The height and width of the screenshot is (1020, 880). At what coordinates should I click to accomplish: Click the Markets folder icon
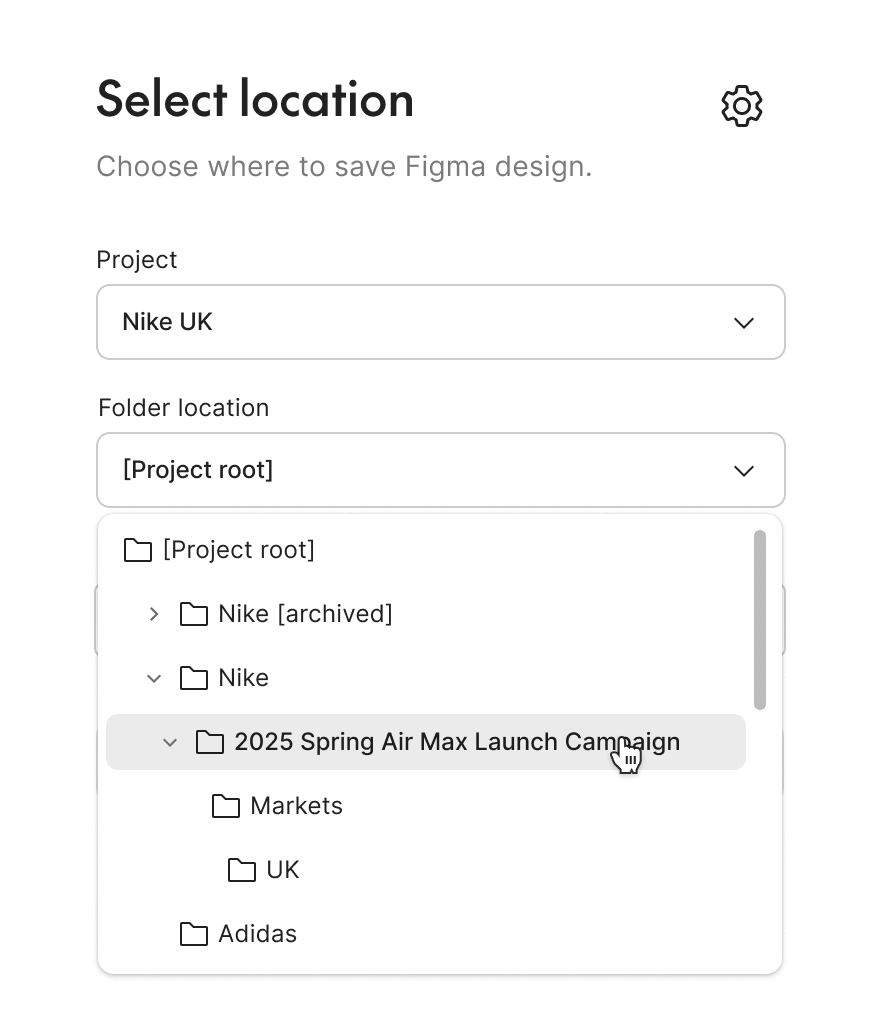[x=226, y=806]
